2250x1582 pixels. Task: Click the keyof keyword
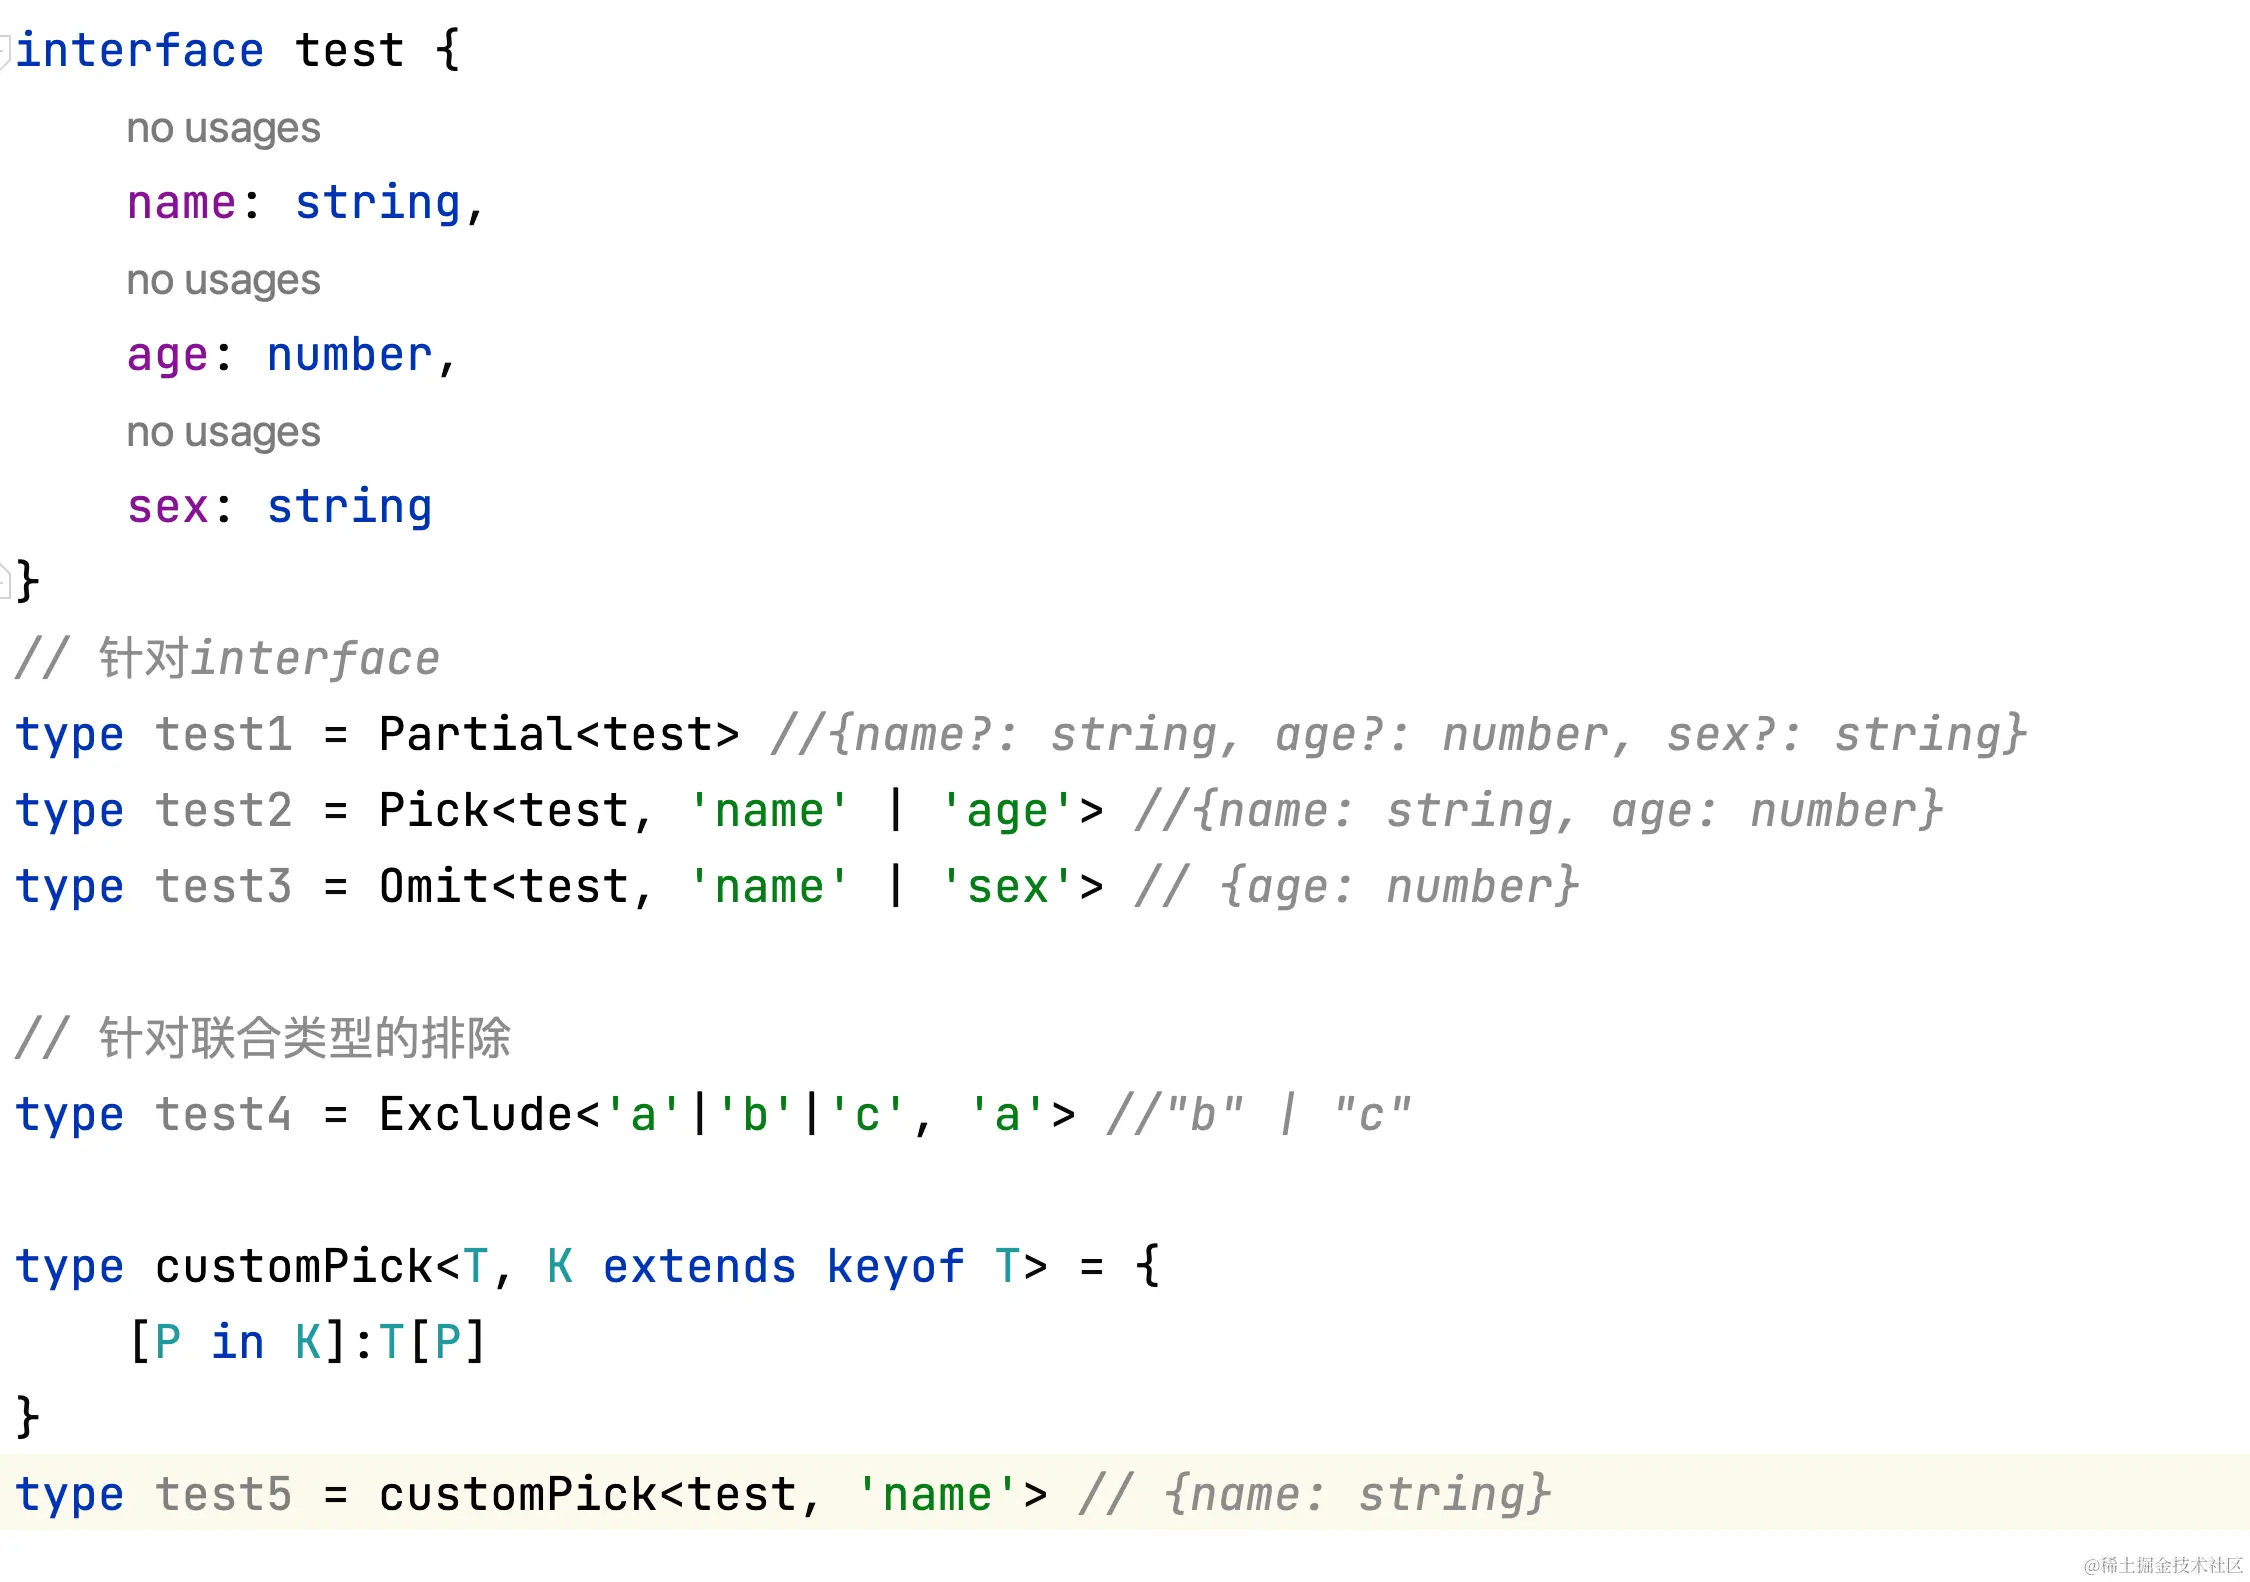895,1267
